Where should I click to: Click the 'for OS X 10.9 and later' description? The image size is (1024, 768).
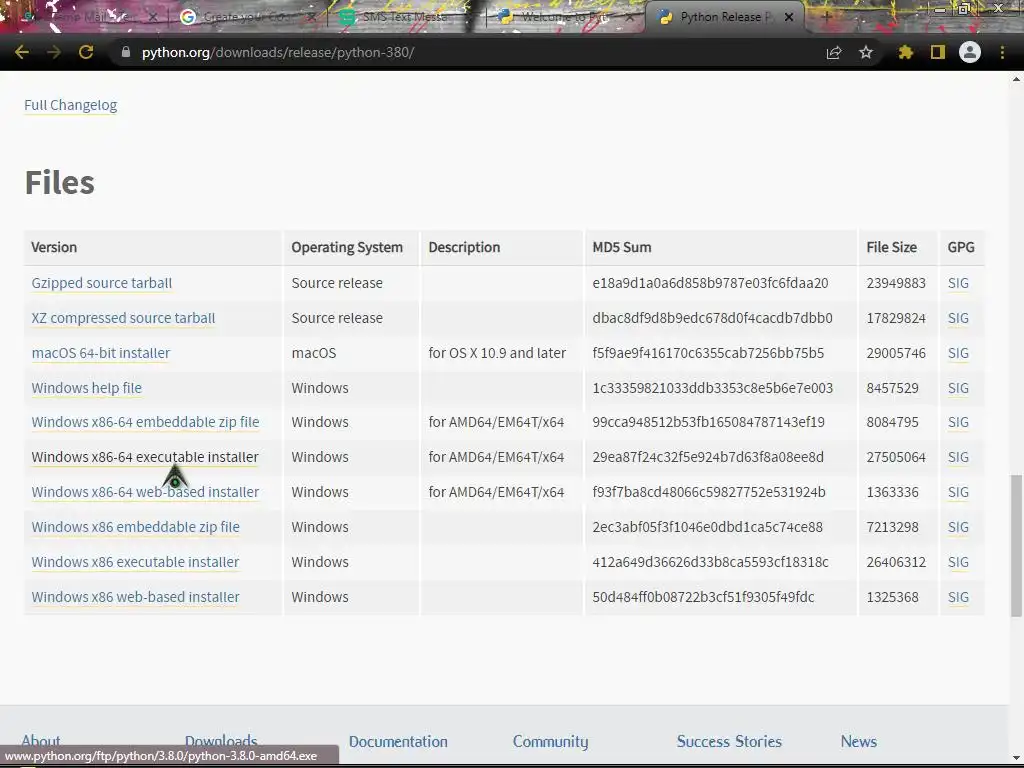(x=497, y=353)
